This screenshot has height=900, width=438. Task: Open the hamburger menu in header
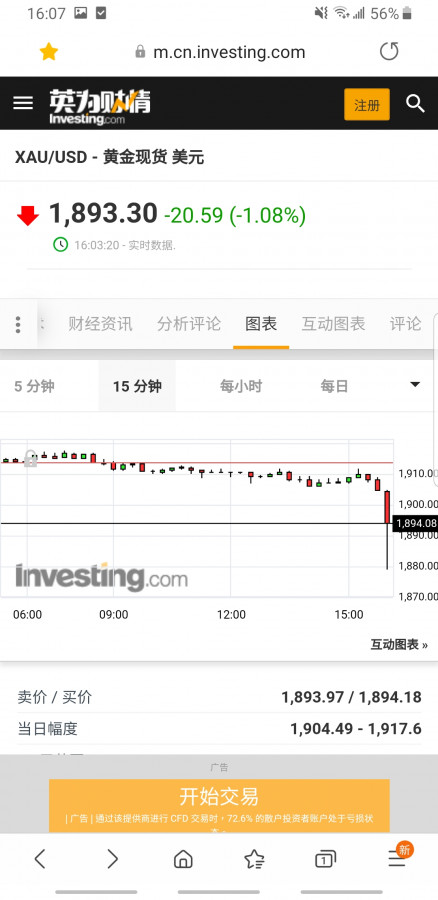(23, 103)
